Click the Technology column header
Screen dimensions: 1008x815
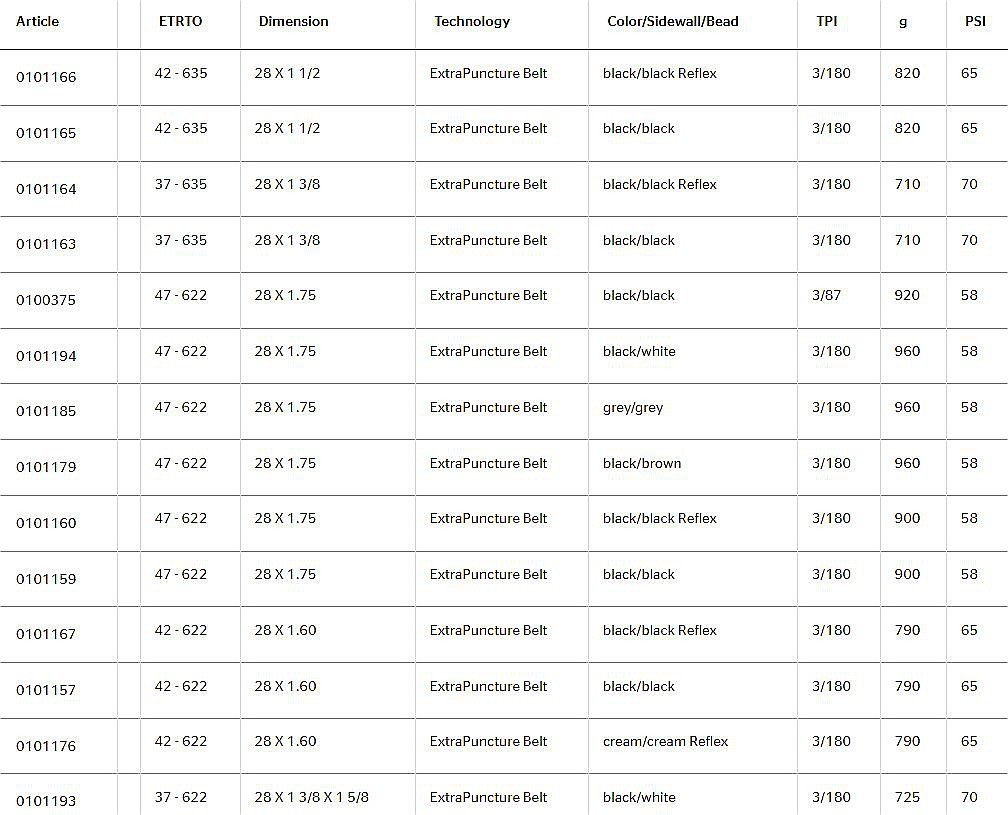[472, 22]
